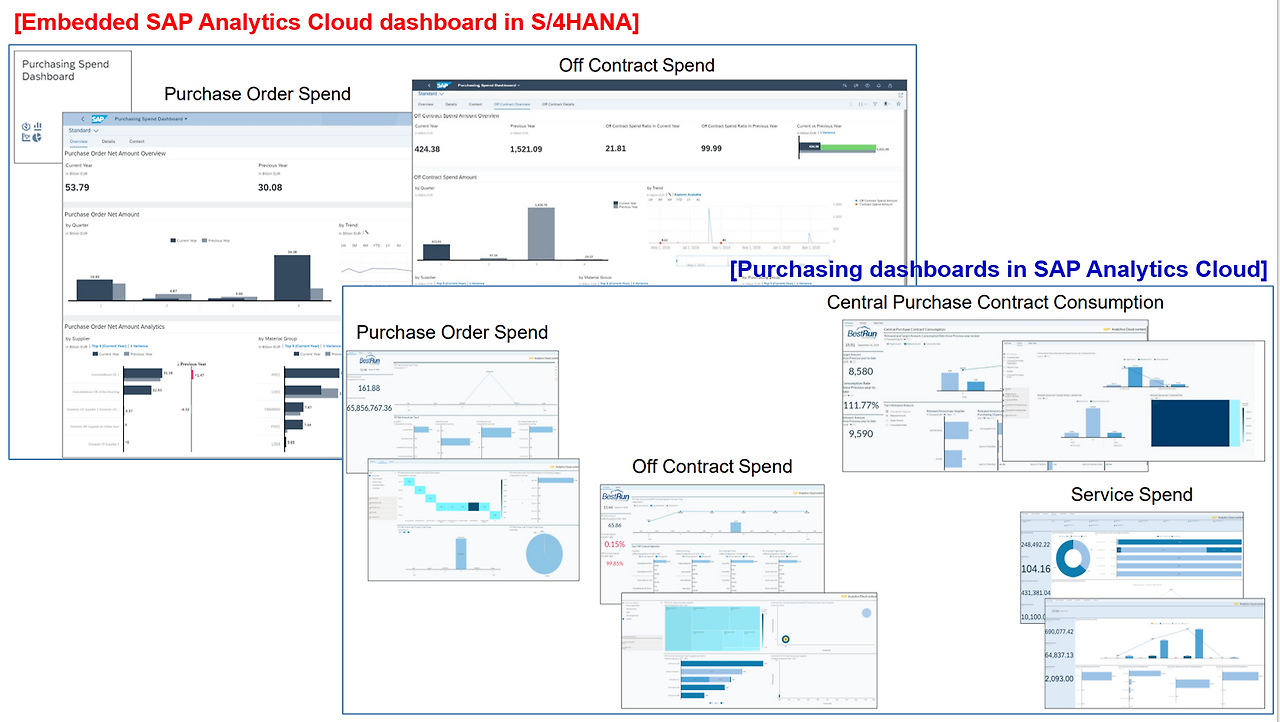Click green bar in Current vs Previous Year chart
This screenshot has height=722, width=1280.
pyautogui.click(x=849, y=147)
